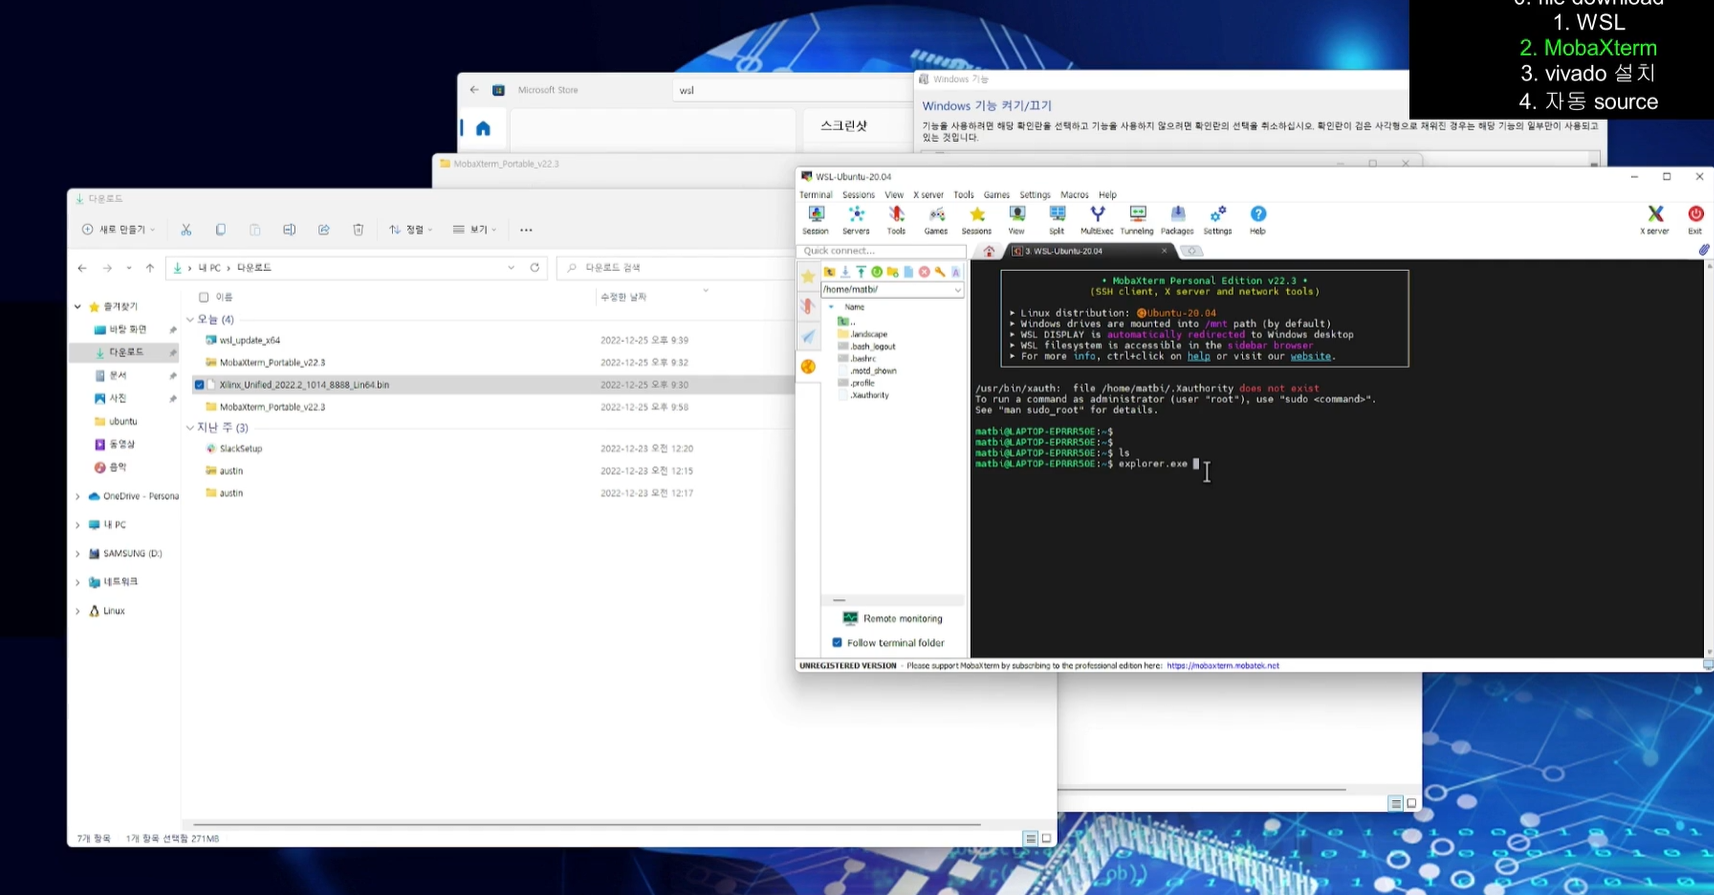Select the WSL-Ubuntu-20.04 terminal tab
This screenshot has height=895, width=1714.
(1089, 251)
